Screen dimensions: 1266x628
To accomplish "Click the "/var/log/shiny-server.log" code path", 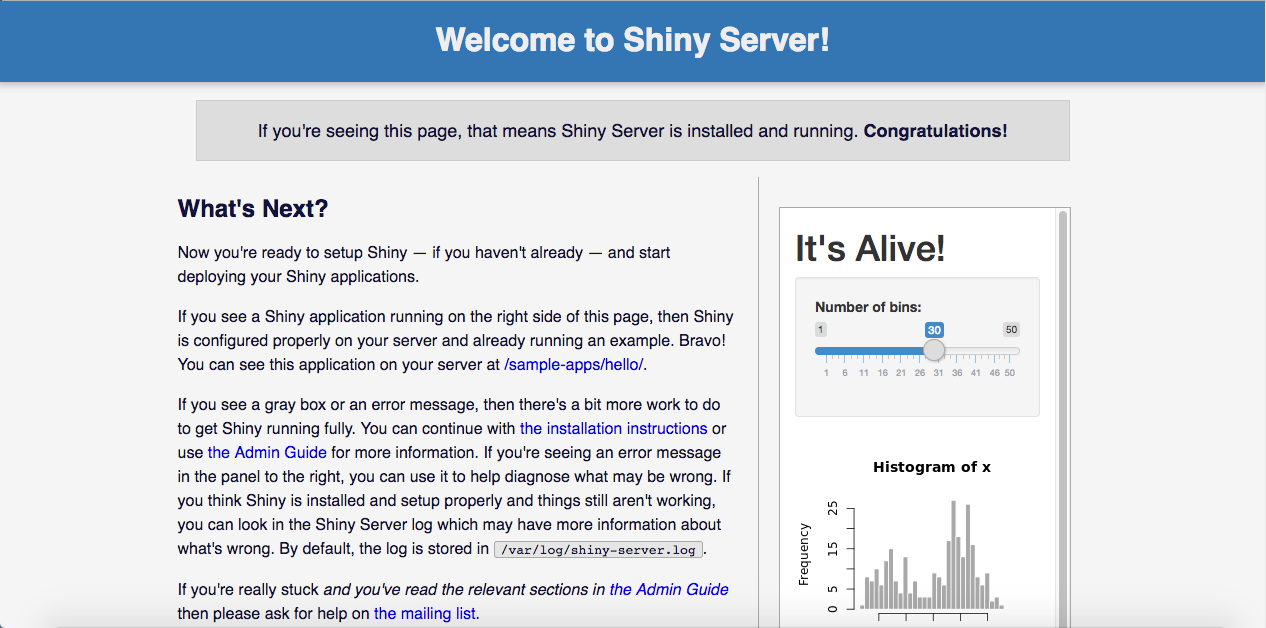I will (600, 549).
